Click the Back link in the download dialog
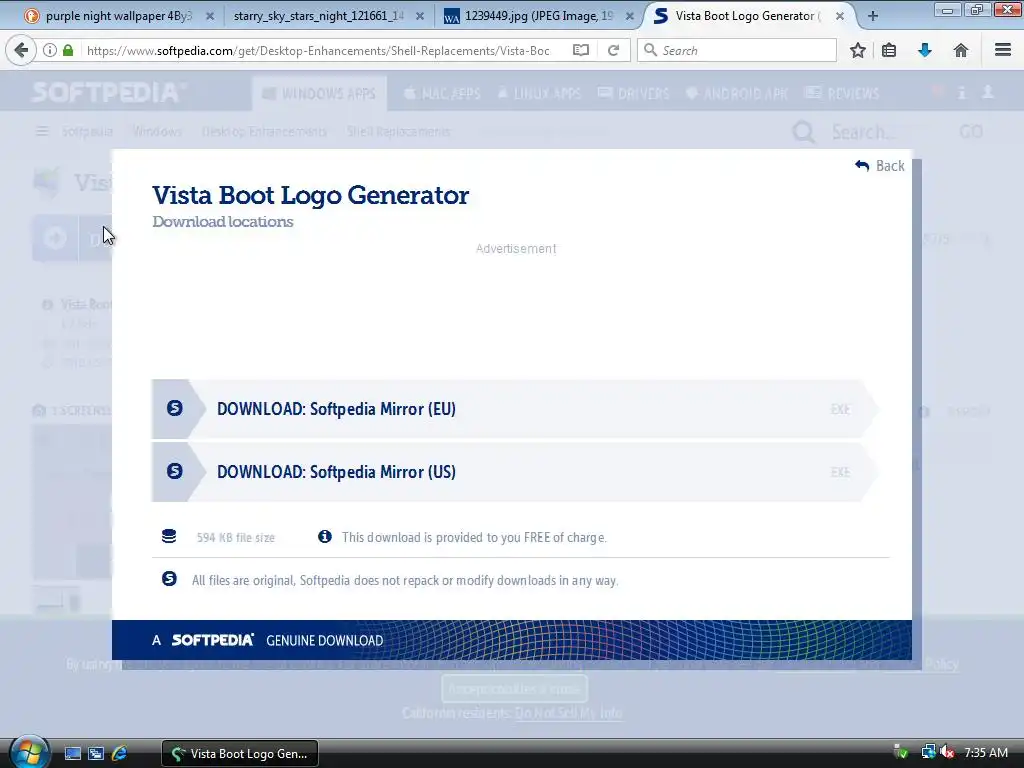The height and width of the screenshot is (768, 1024). point(880,166)
